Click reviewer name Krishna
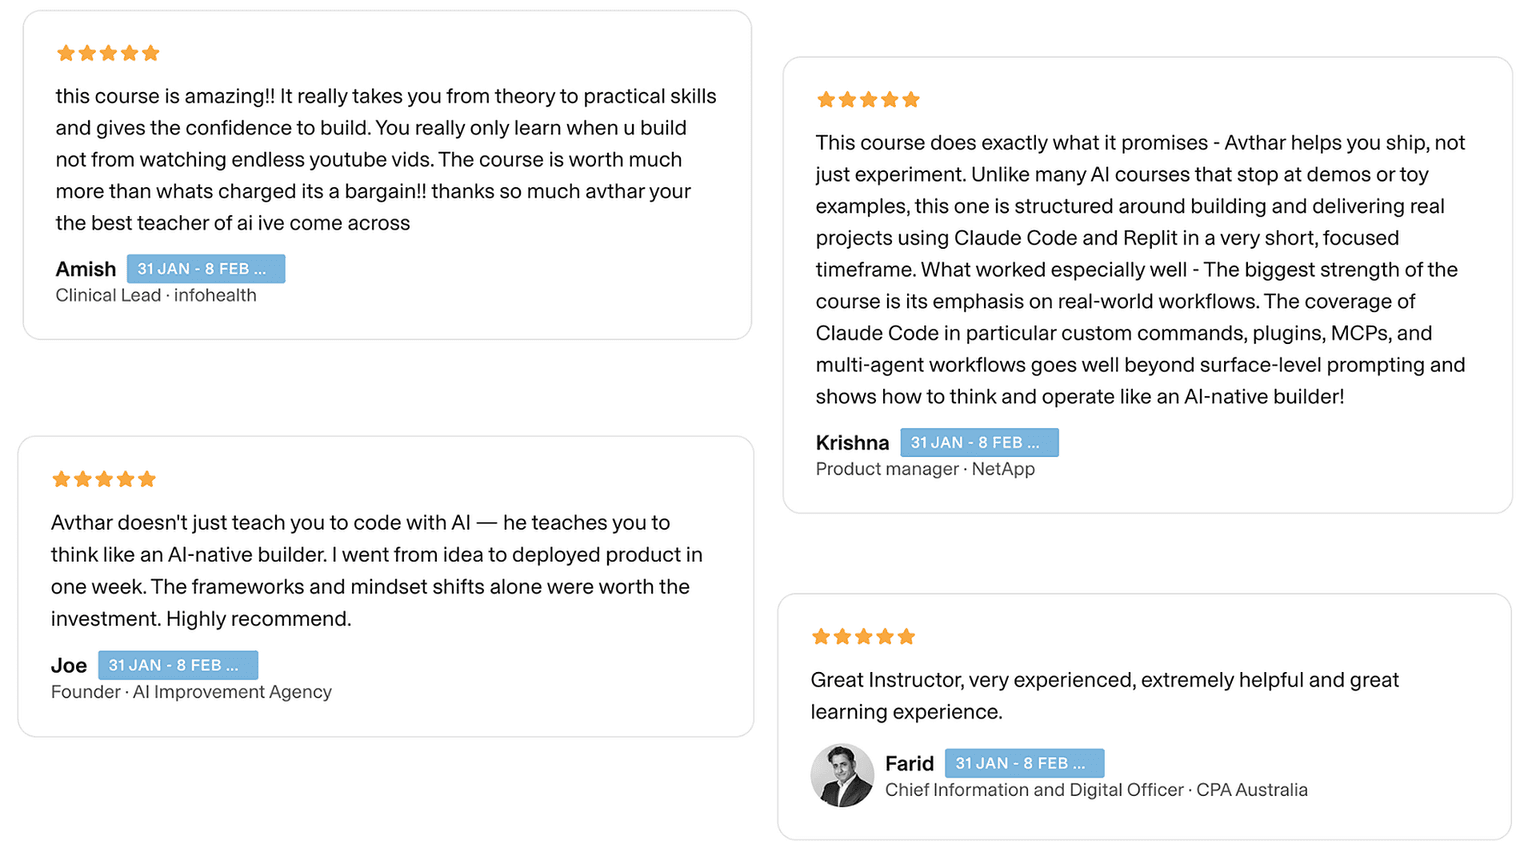The image size is (1536, 864). click(852, 443)
